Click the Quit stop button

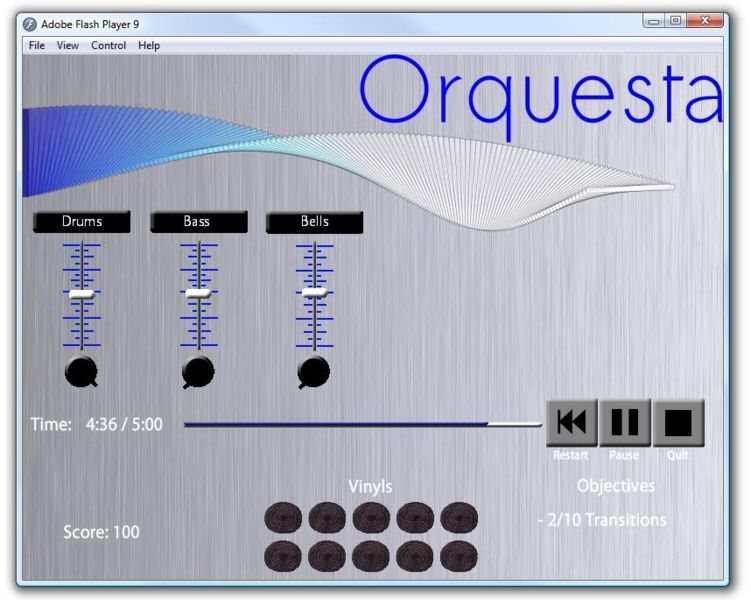pyautogui.click(x=678, y=422)
